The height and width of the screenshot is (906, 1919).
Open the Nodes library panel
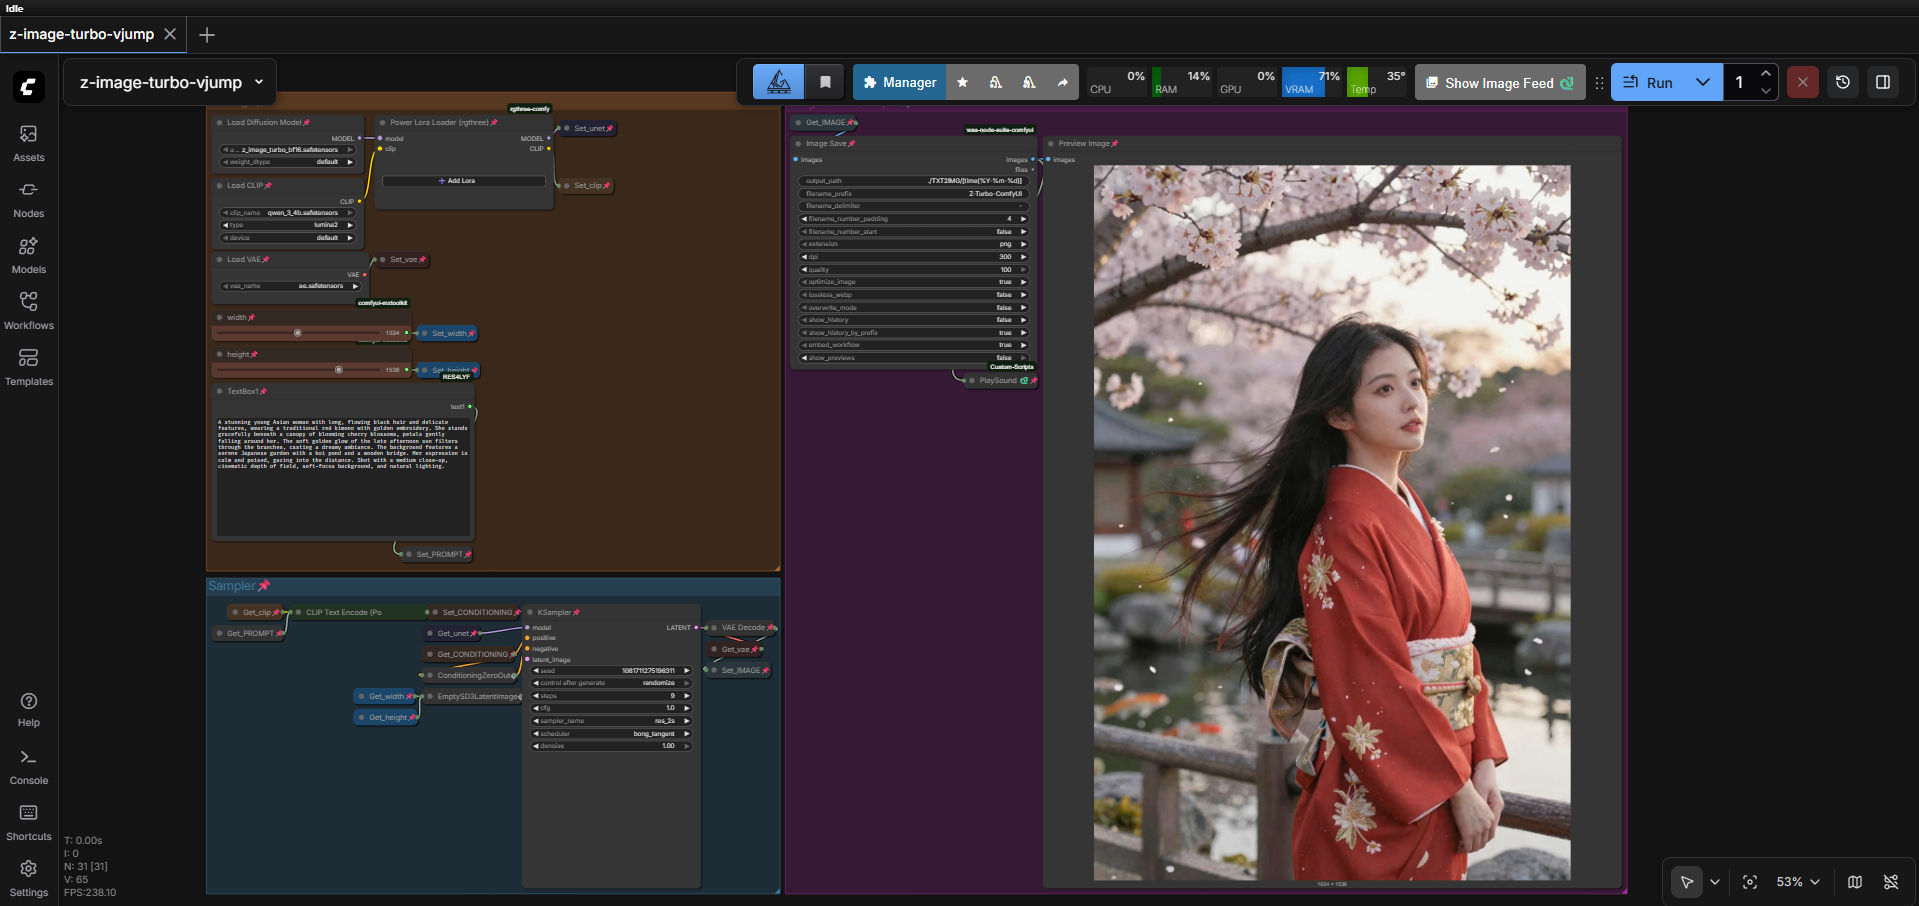click(x=28, y=199)
